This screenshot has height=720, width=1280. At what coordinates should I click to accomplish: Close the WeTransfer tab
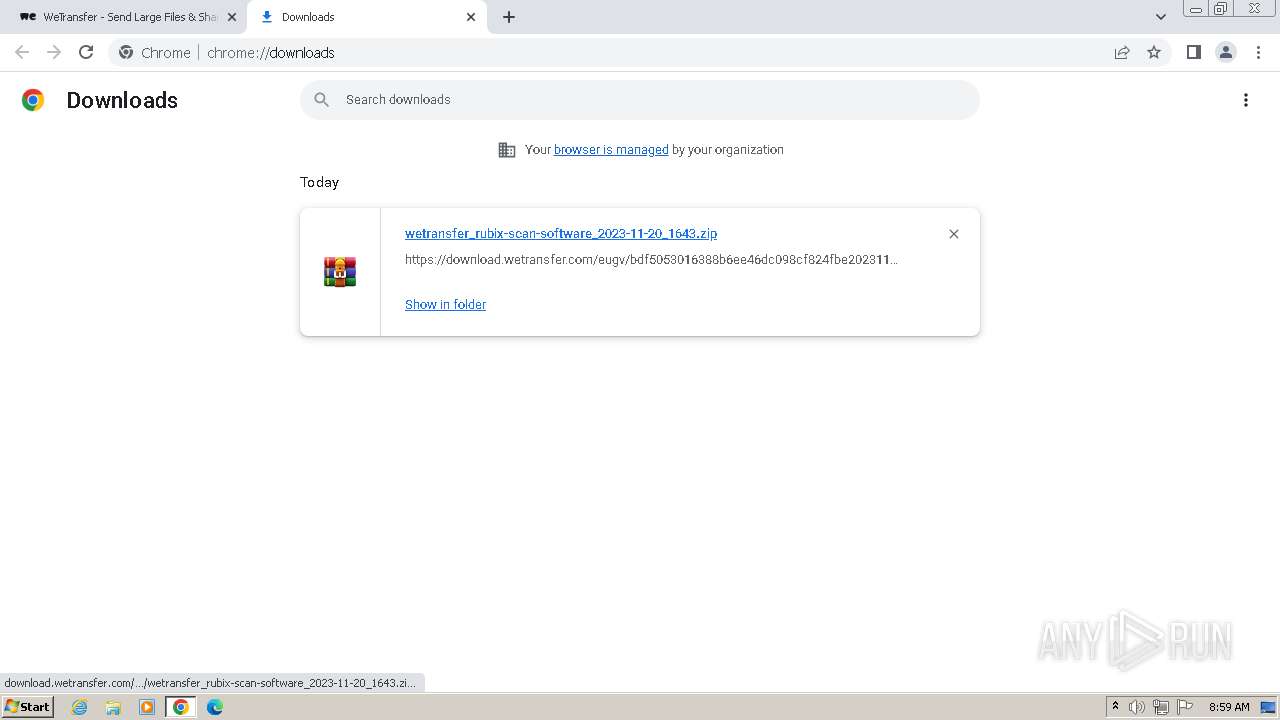[x=232, y=17]
